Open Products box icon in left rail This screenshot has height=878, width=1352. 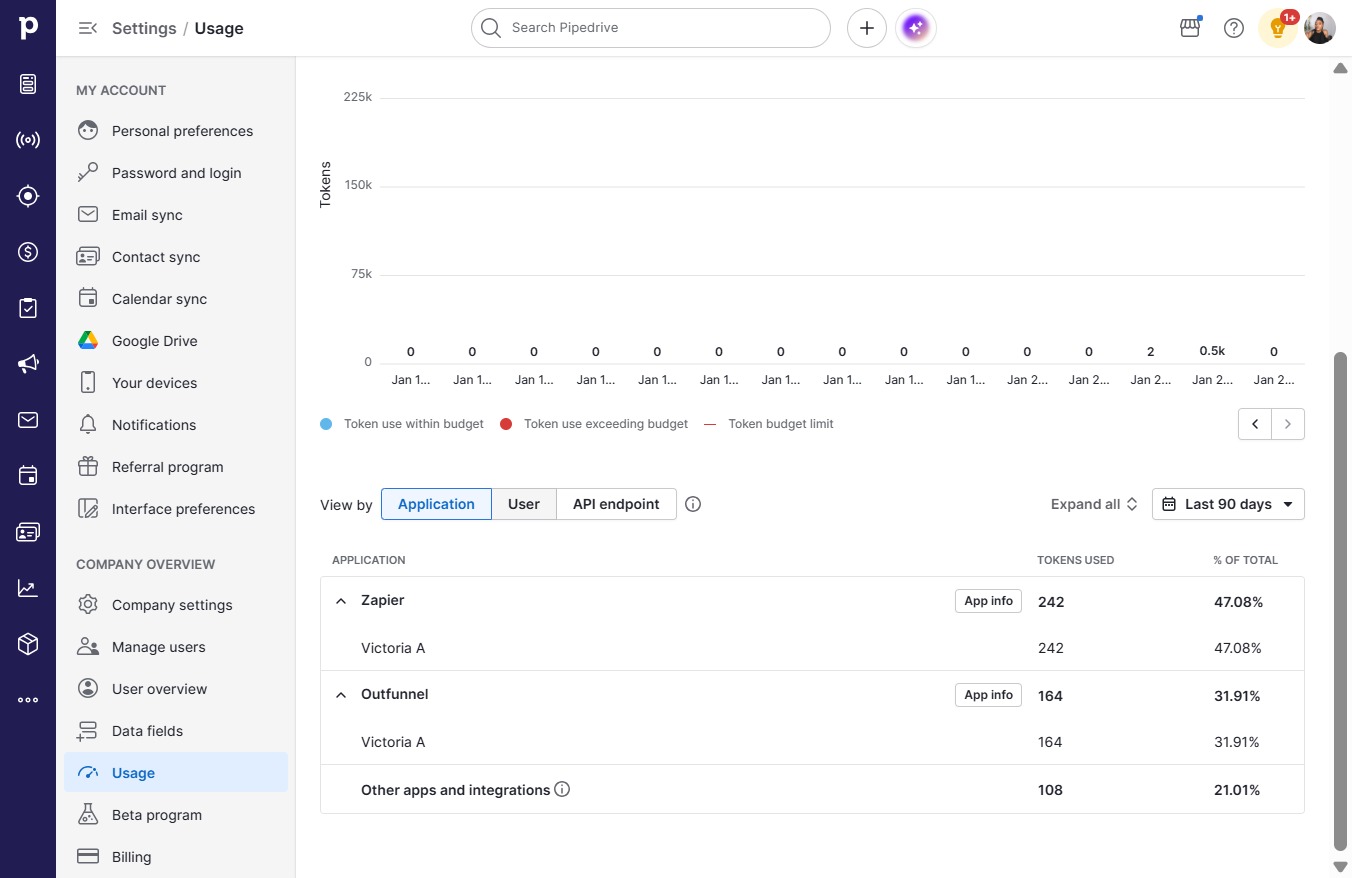[28, 644]
